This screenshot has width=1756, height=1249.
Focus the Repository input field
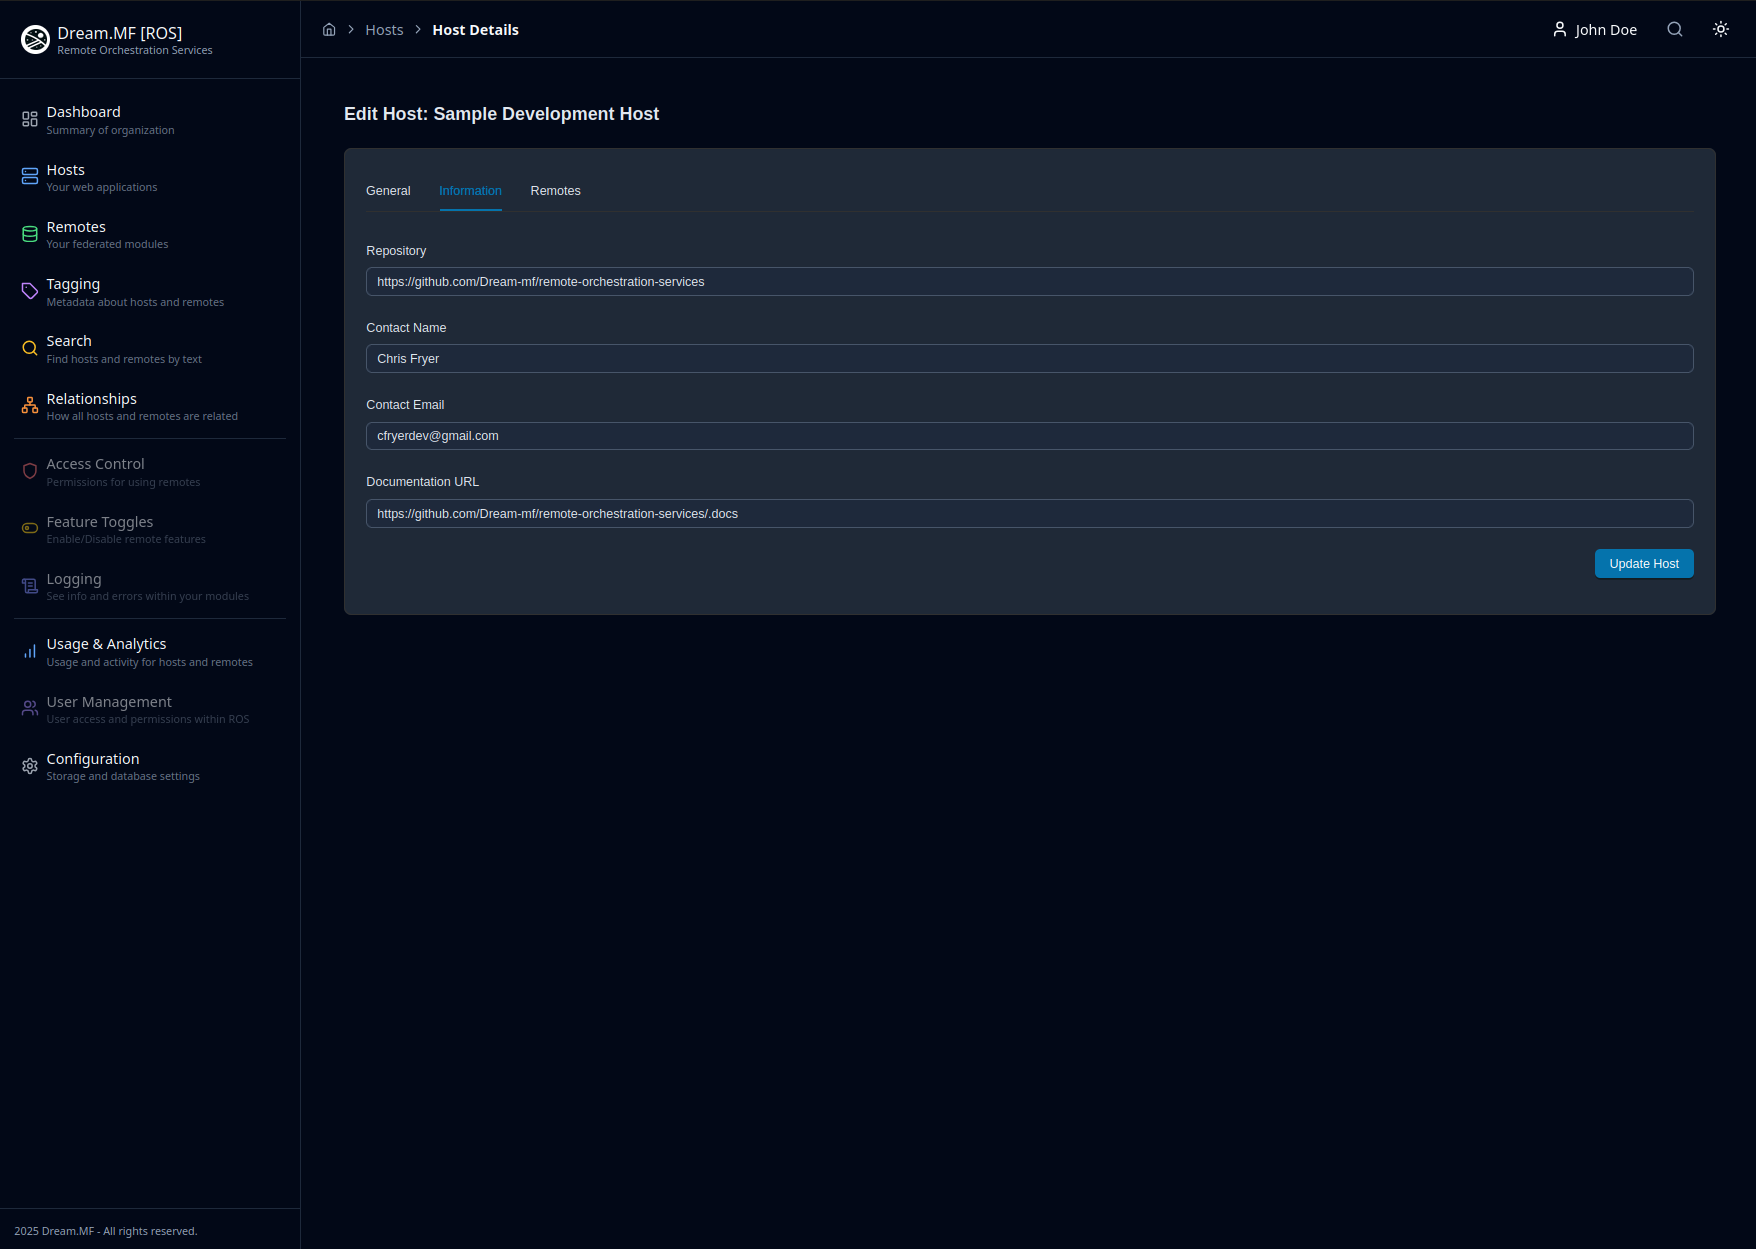point(1029,282)
